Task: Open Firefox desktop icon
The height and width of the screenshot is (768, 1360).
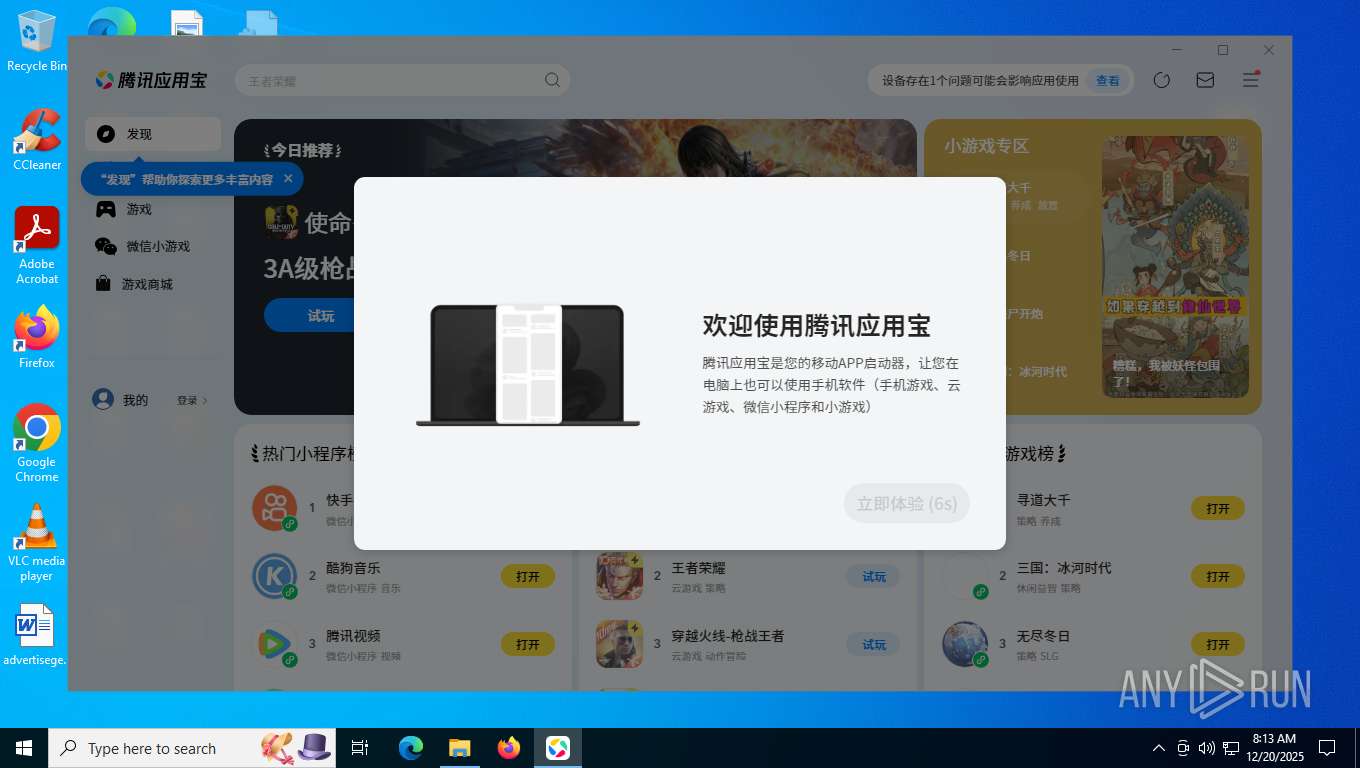Action: [x=37, y=338]
